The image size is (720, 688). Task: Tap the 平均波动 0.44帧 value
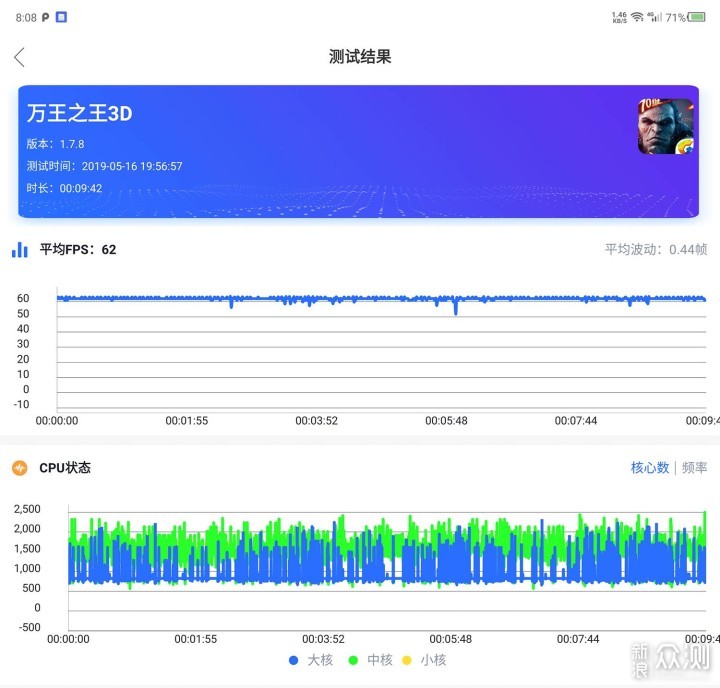click(x=656, y=249)
